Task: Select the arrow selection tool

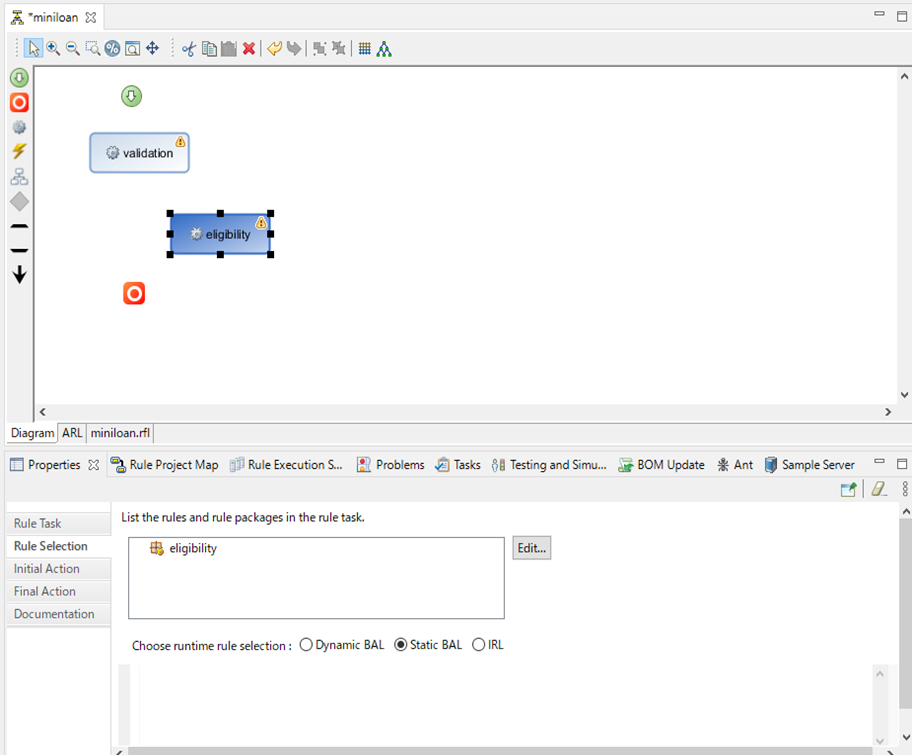Action: tap(34, 48)
